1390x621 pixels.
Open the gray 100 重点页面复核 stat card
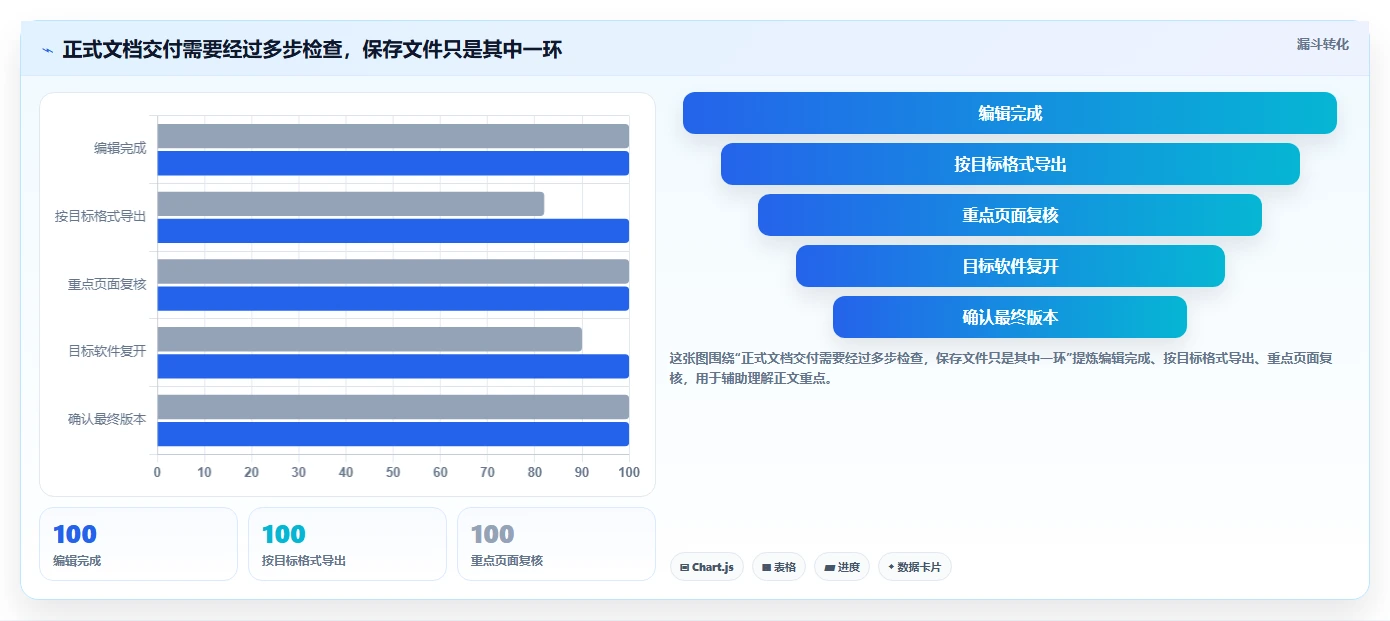pyautogui.click(x=556, y=544)
